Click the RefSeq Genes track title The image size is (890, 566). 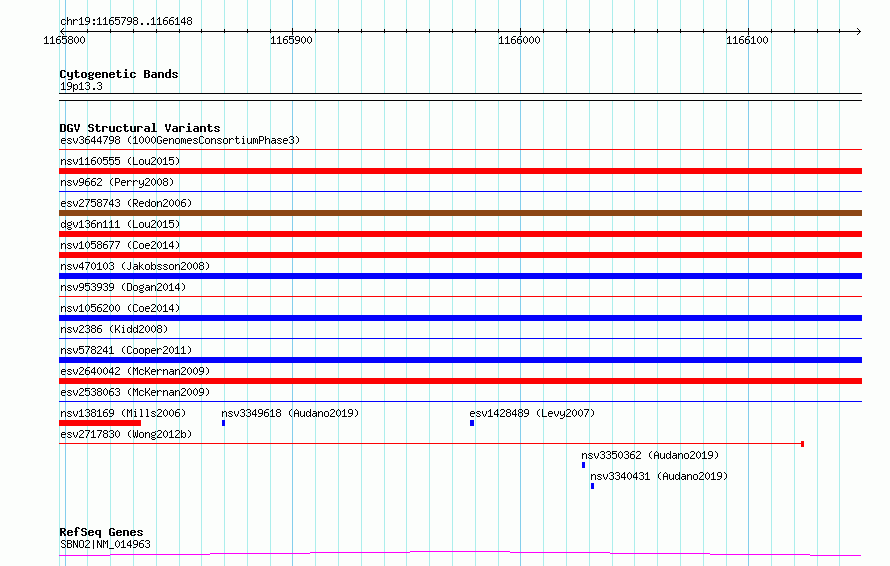[101, 532]
